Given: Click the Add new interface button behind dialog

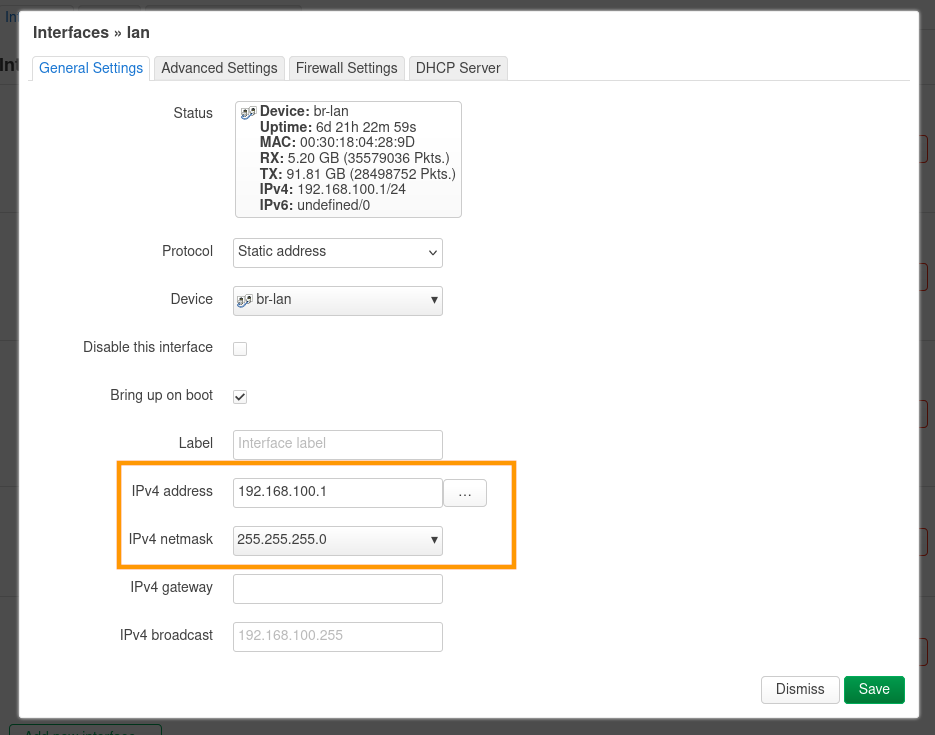Looking at the screenshot, I should point(85,731).
